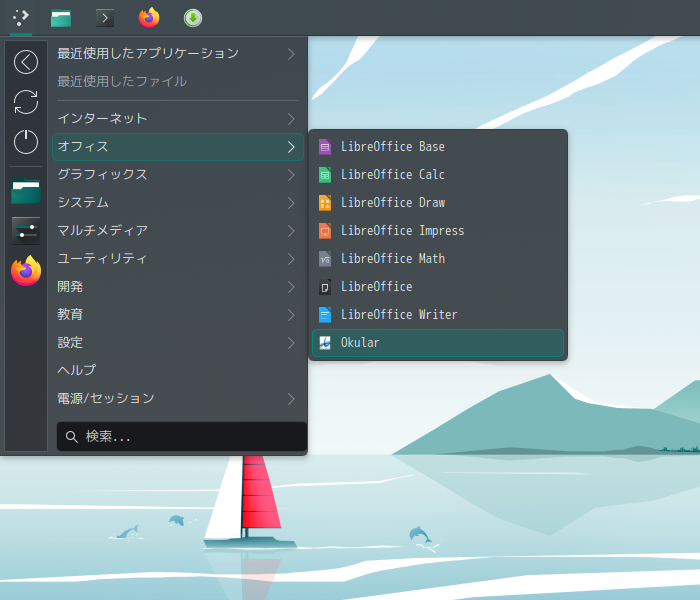
Task: Launch the terminal from the top panel
Action: (x=105, y=18)
